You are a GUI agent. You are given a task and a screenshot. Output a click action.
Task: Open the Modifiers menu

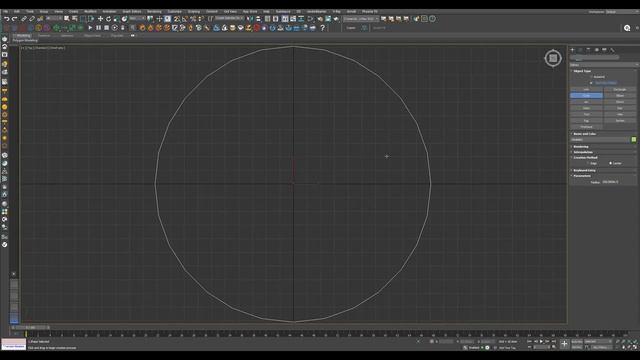(90, 11)
